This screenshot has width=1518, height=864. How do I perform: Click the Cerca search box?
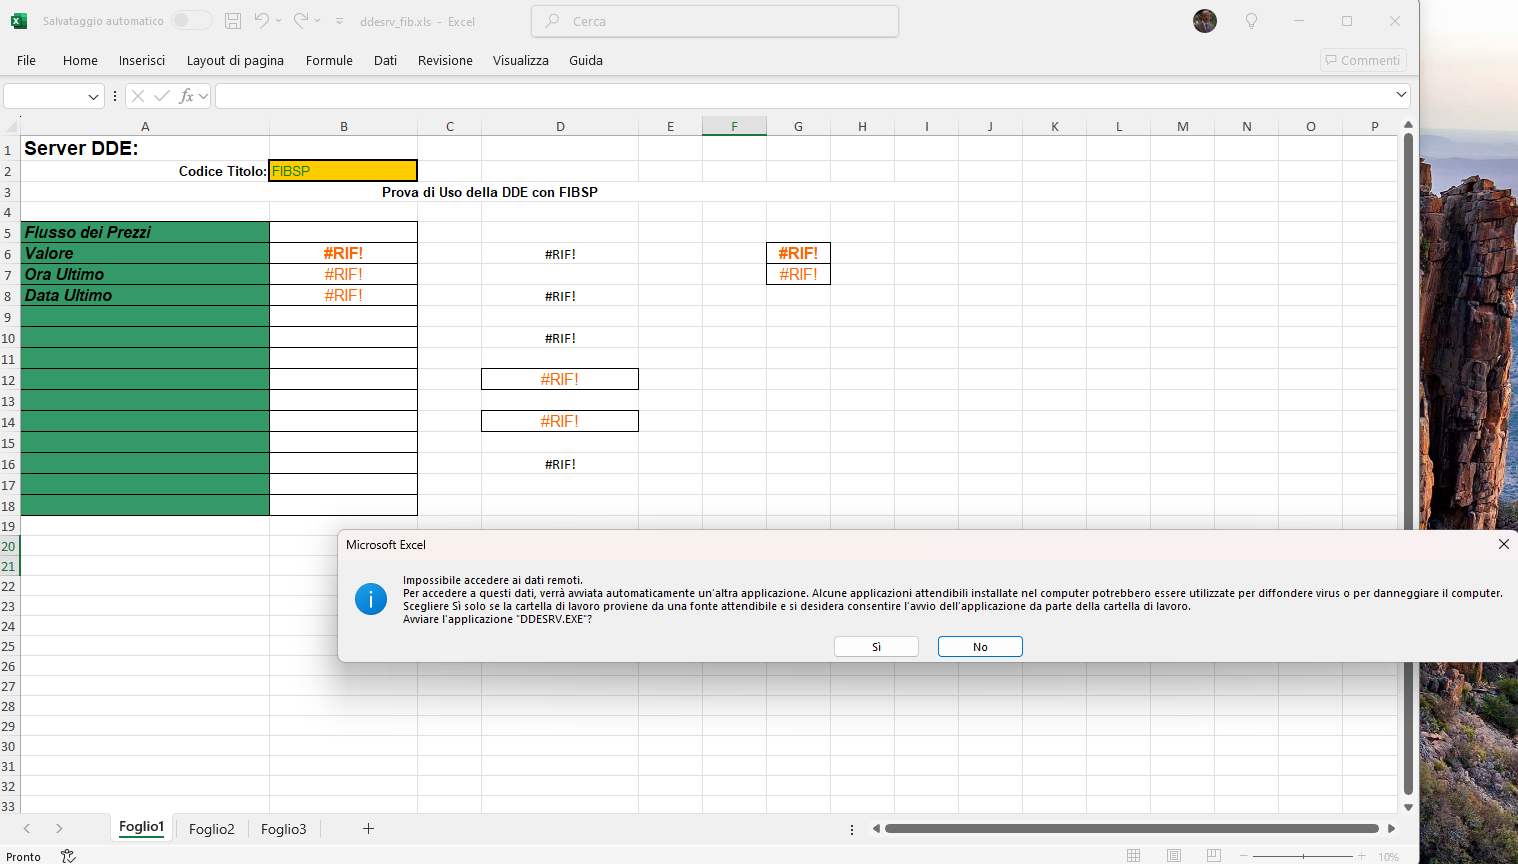click(715, 21)
